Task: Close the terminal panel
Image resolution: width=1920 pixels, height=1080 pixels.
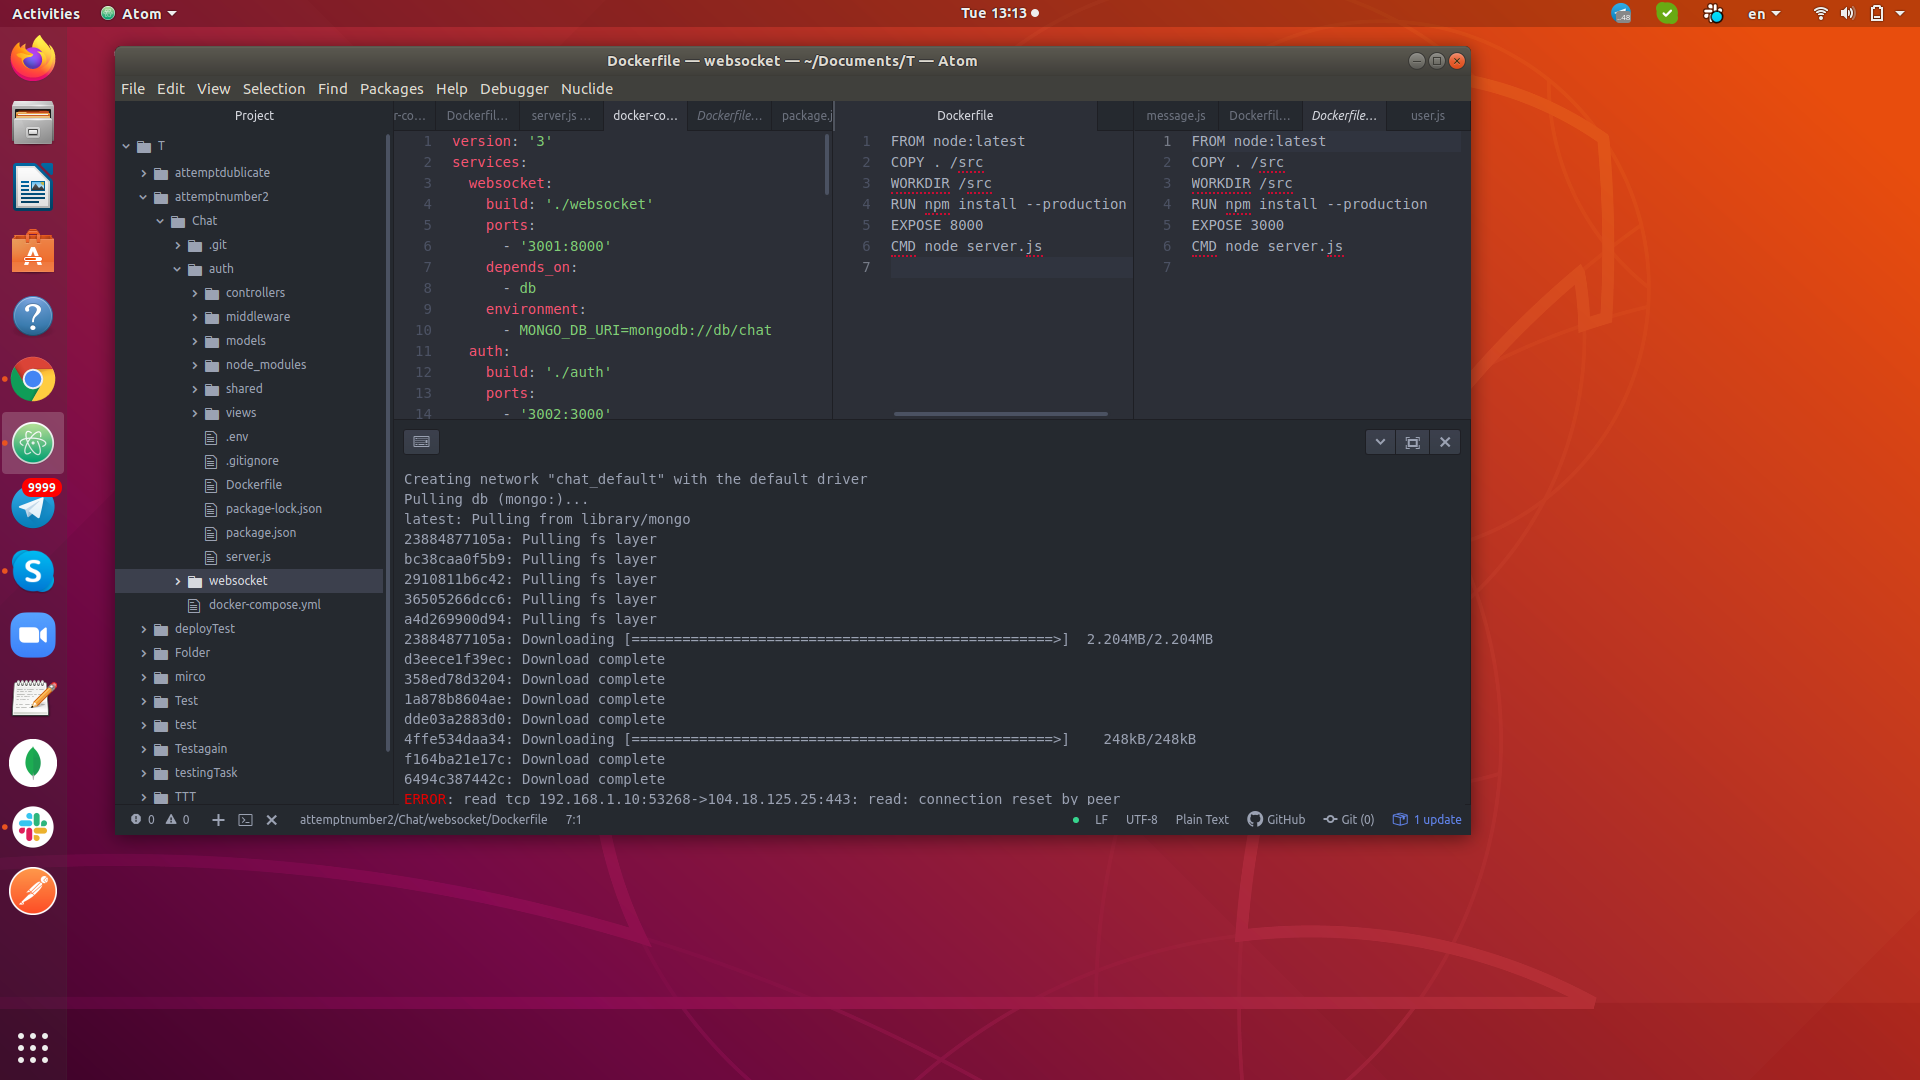Action: pyautogui.click(x=1445, y=442)
